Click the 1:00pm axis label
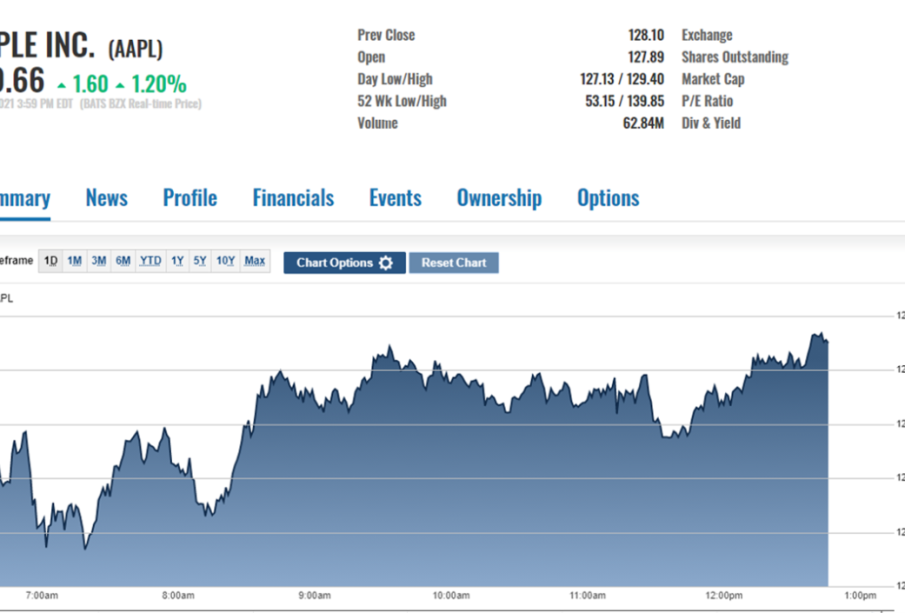 860,595
